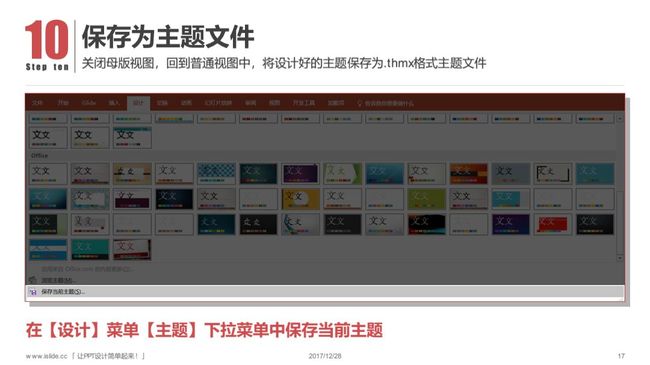
Task: Click the slide title 保存为主题文件
Action: (x=168, y=36)
